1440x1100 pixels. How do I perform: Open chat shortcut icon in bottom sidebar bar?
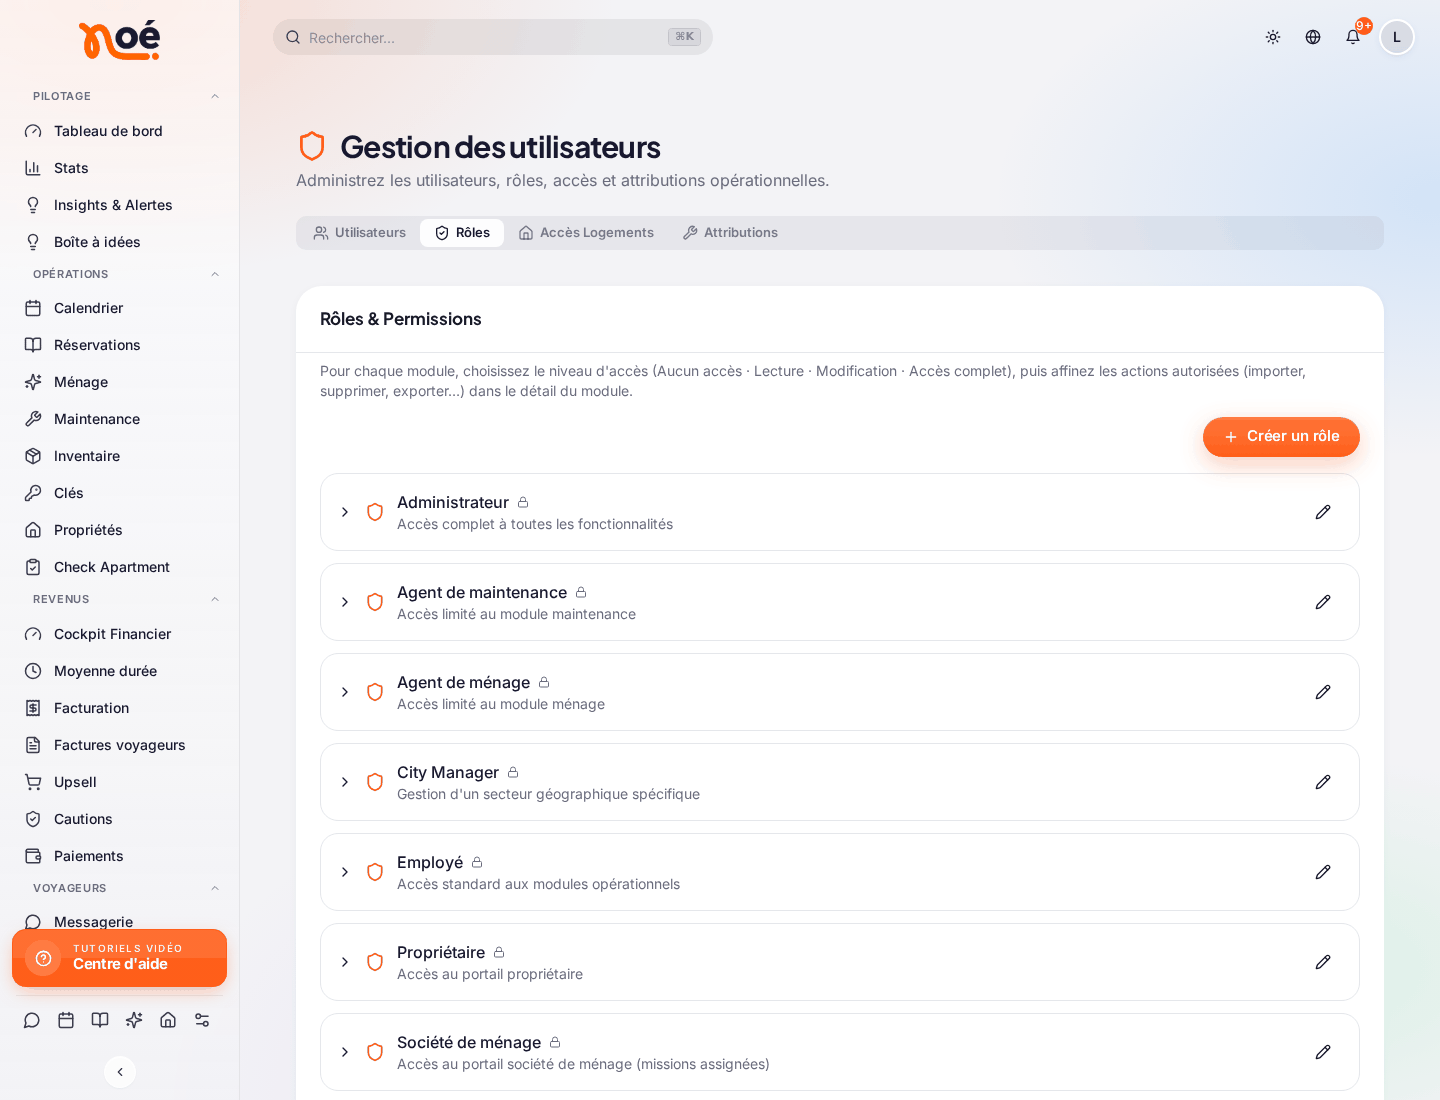32,1020
